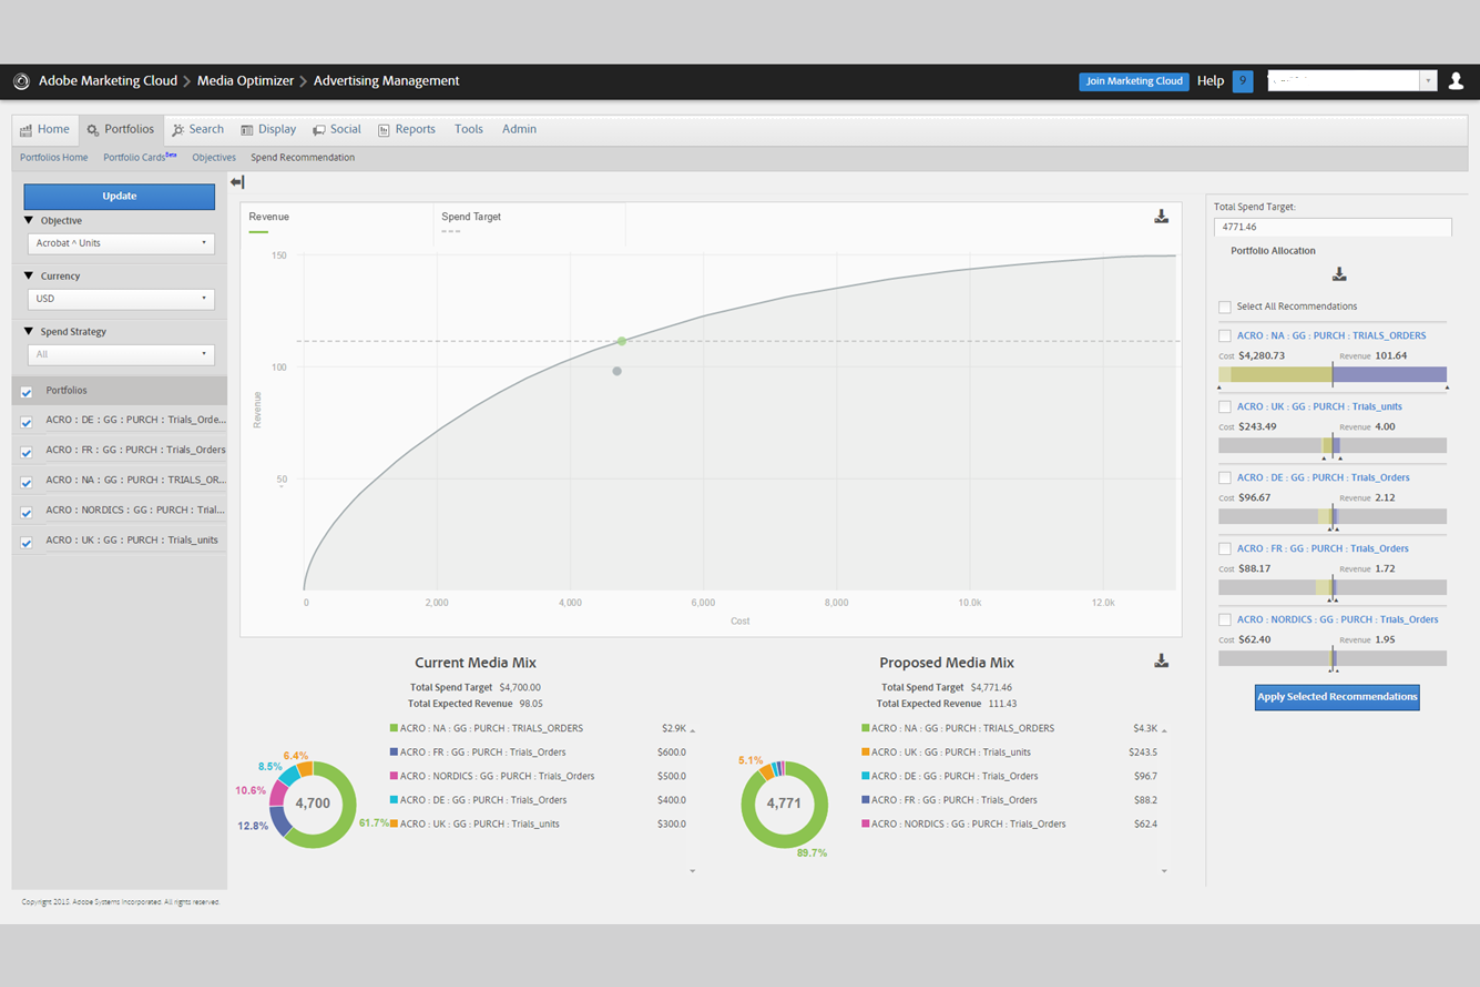Open the Spend Strategy dropdown
Viewport: 1480px width, 987px height.
[x=121, y=354]
